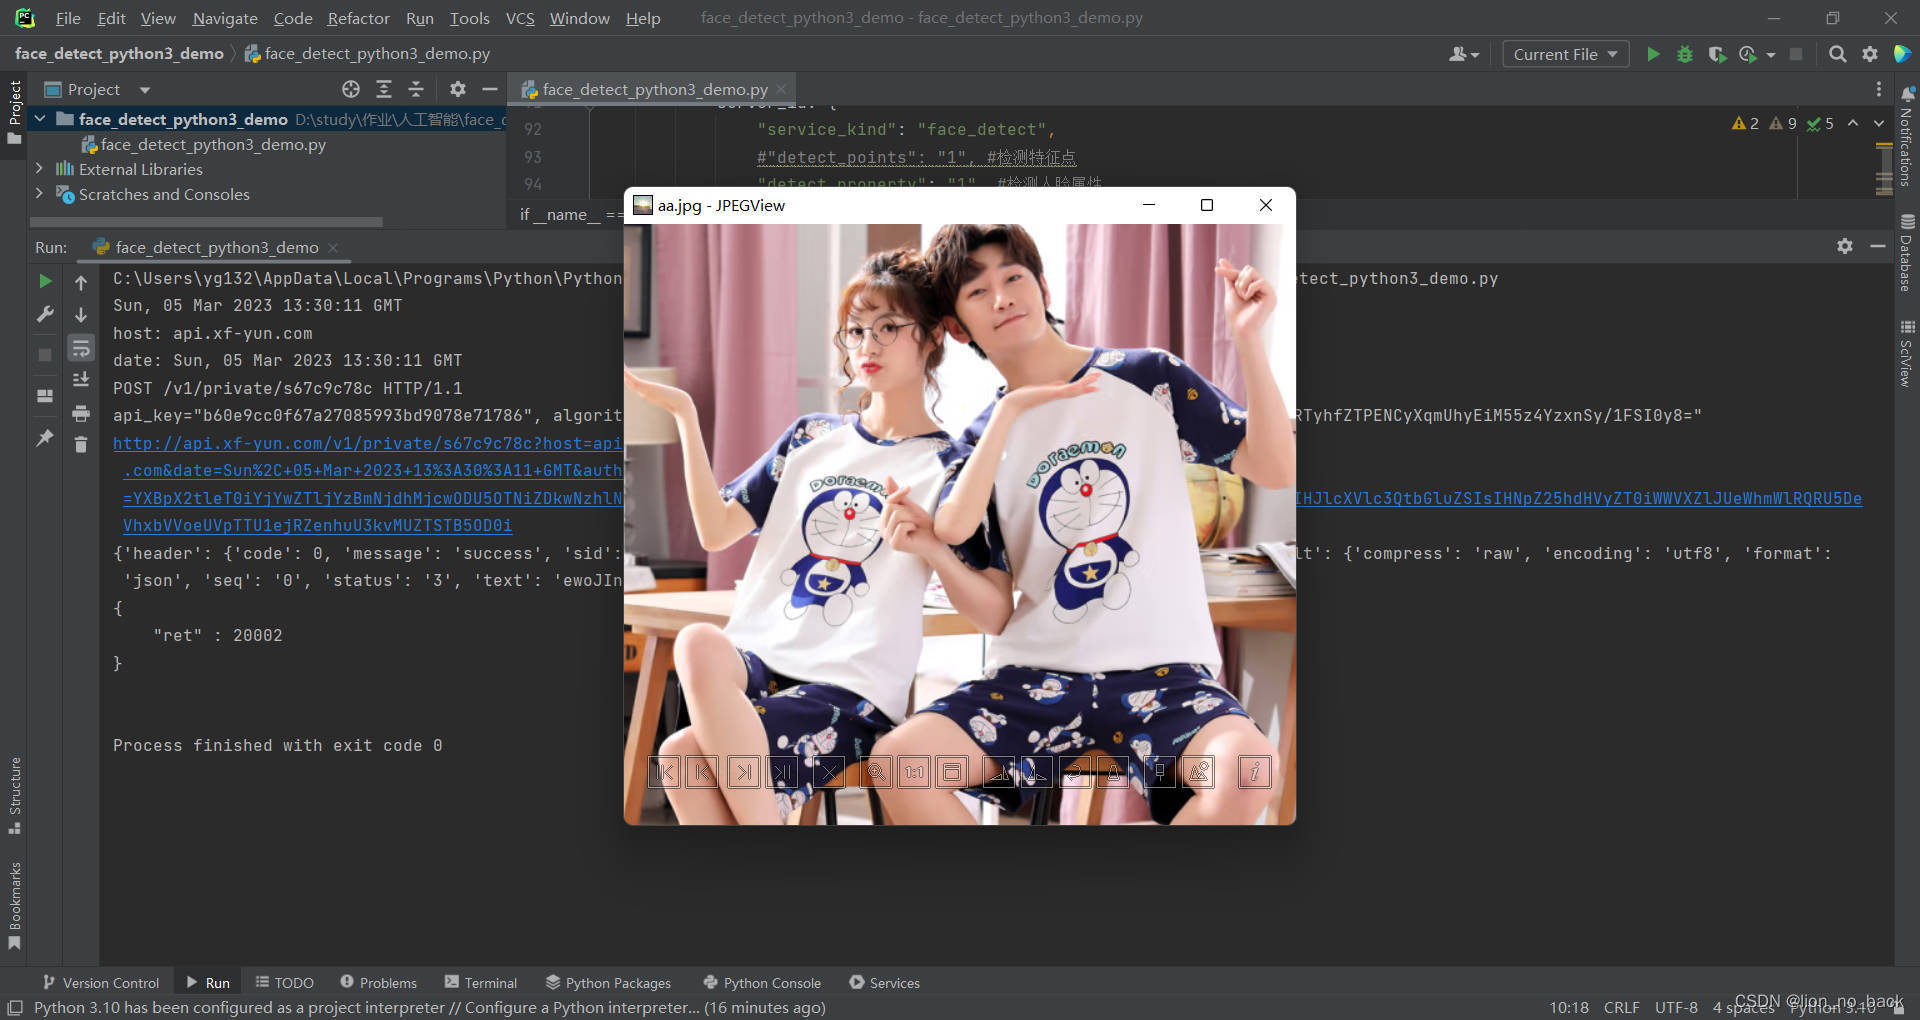Expand External Libraries node
The image size is (1920, 1020).
tap(40, 169)
